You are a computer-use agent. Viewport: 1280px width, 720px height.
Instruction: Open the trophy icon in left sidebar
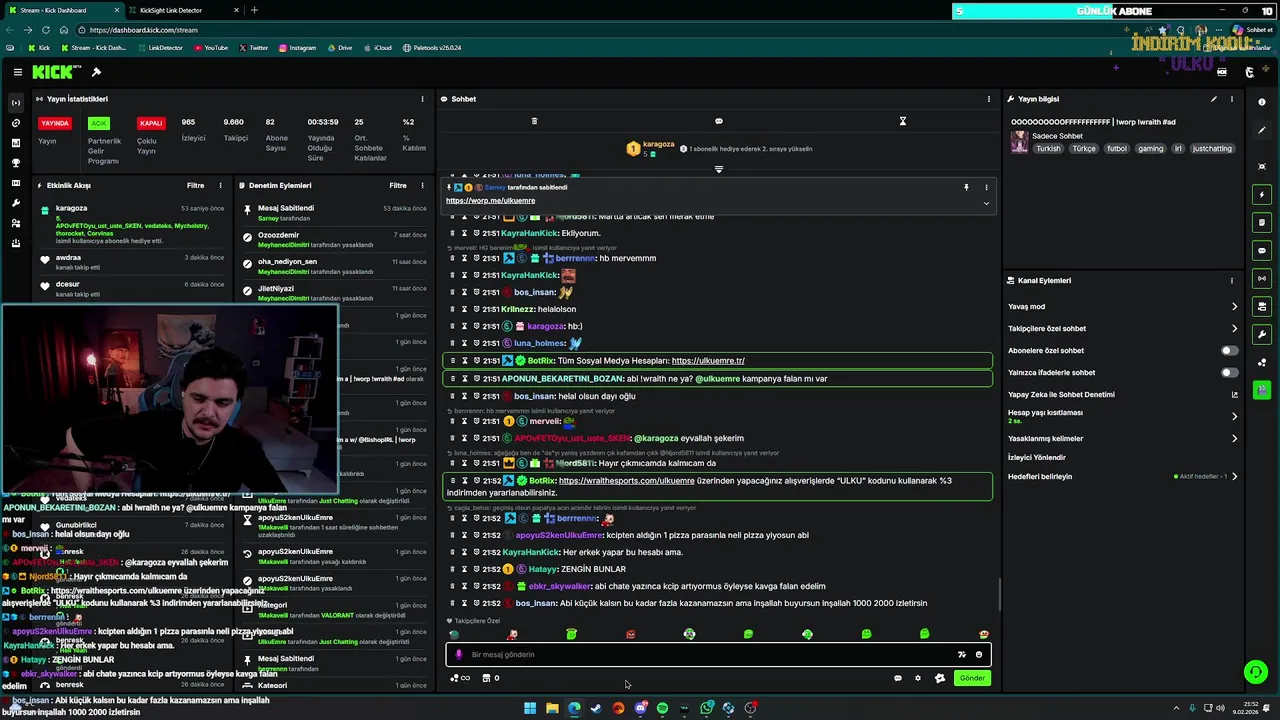15,163
